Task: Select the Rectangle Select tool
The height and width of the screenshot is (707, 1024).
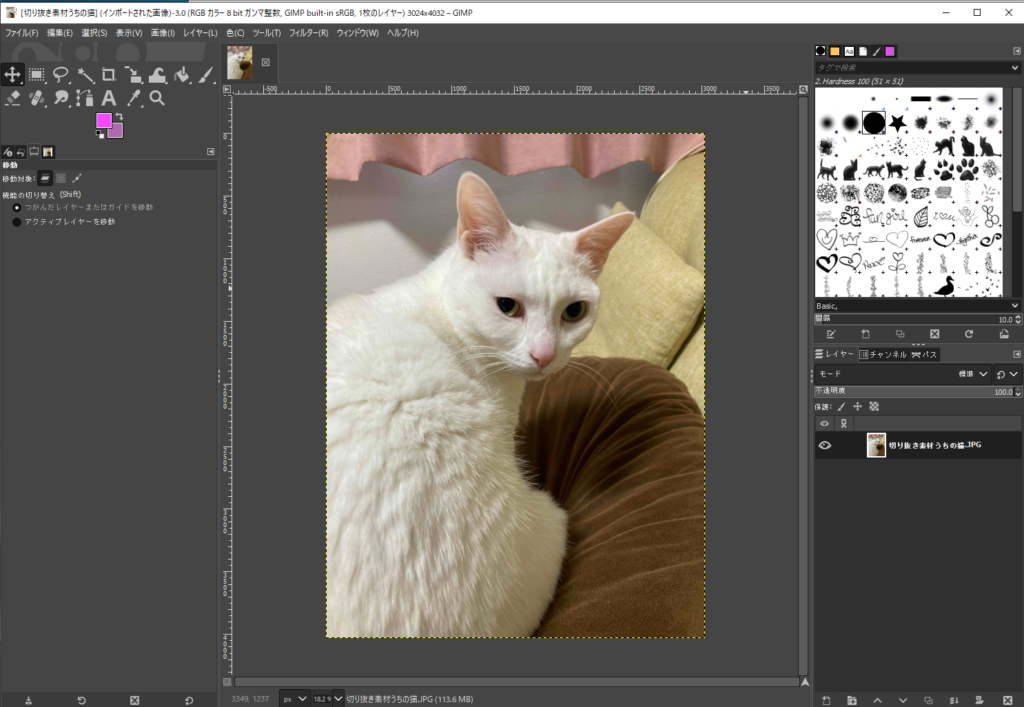Action: tap(37, 74)
